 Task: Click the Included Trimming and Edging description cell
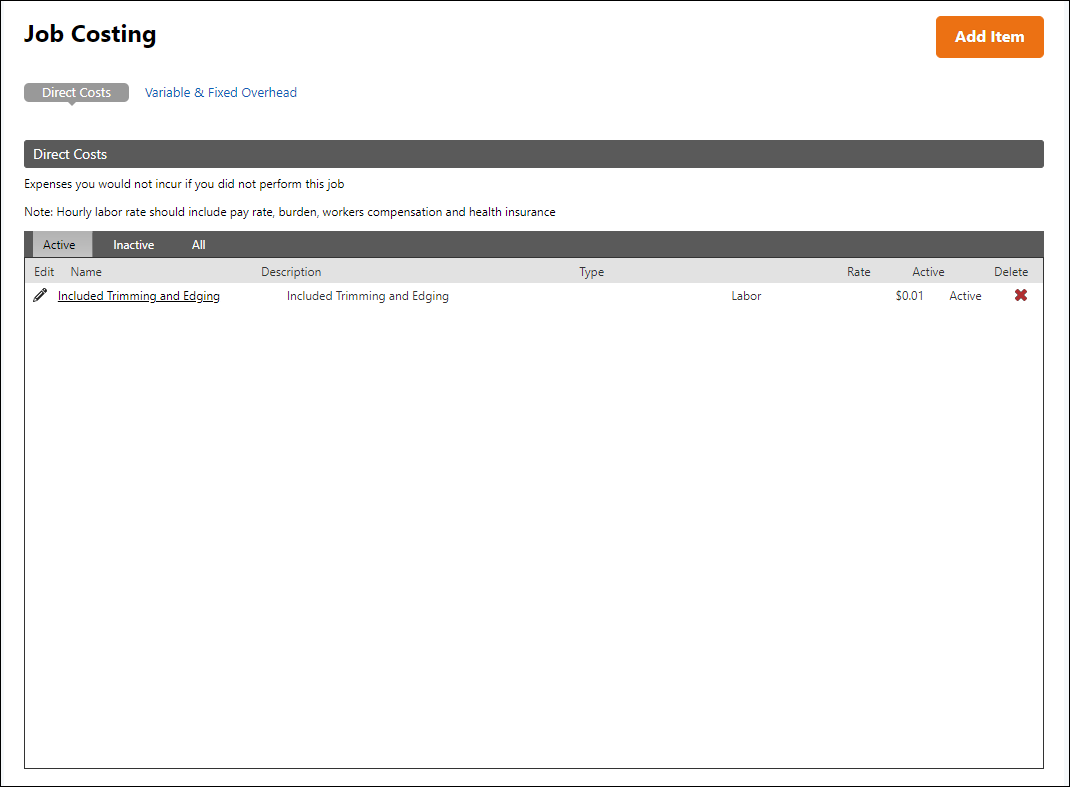(368, 296)
